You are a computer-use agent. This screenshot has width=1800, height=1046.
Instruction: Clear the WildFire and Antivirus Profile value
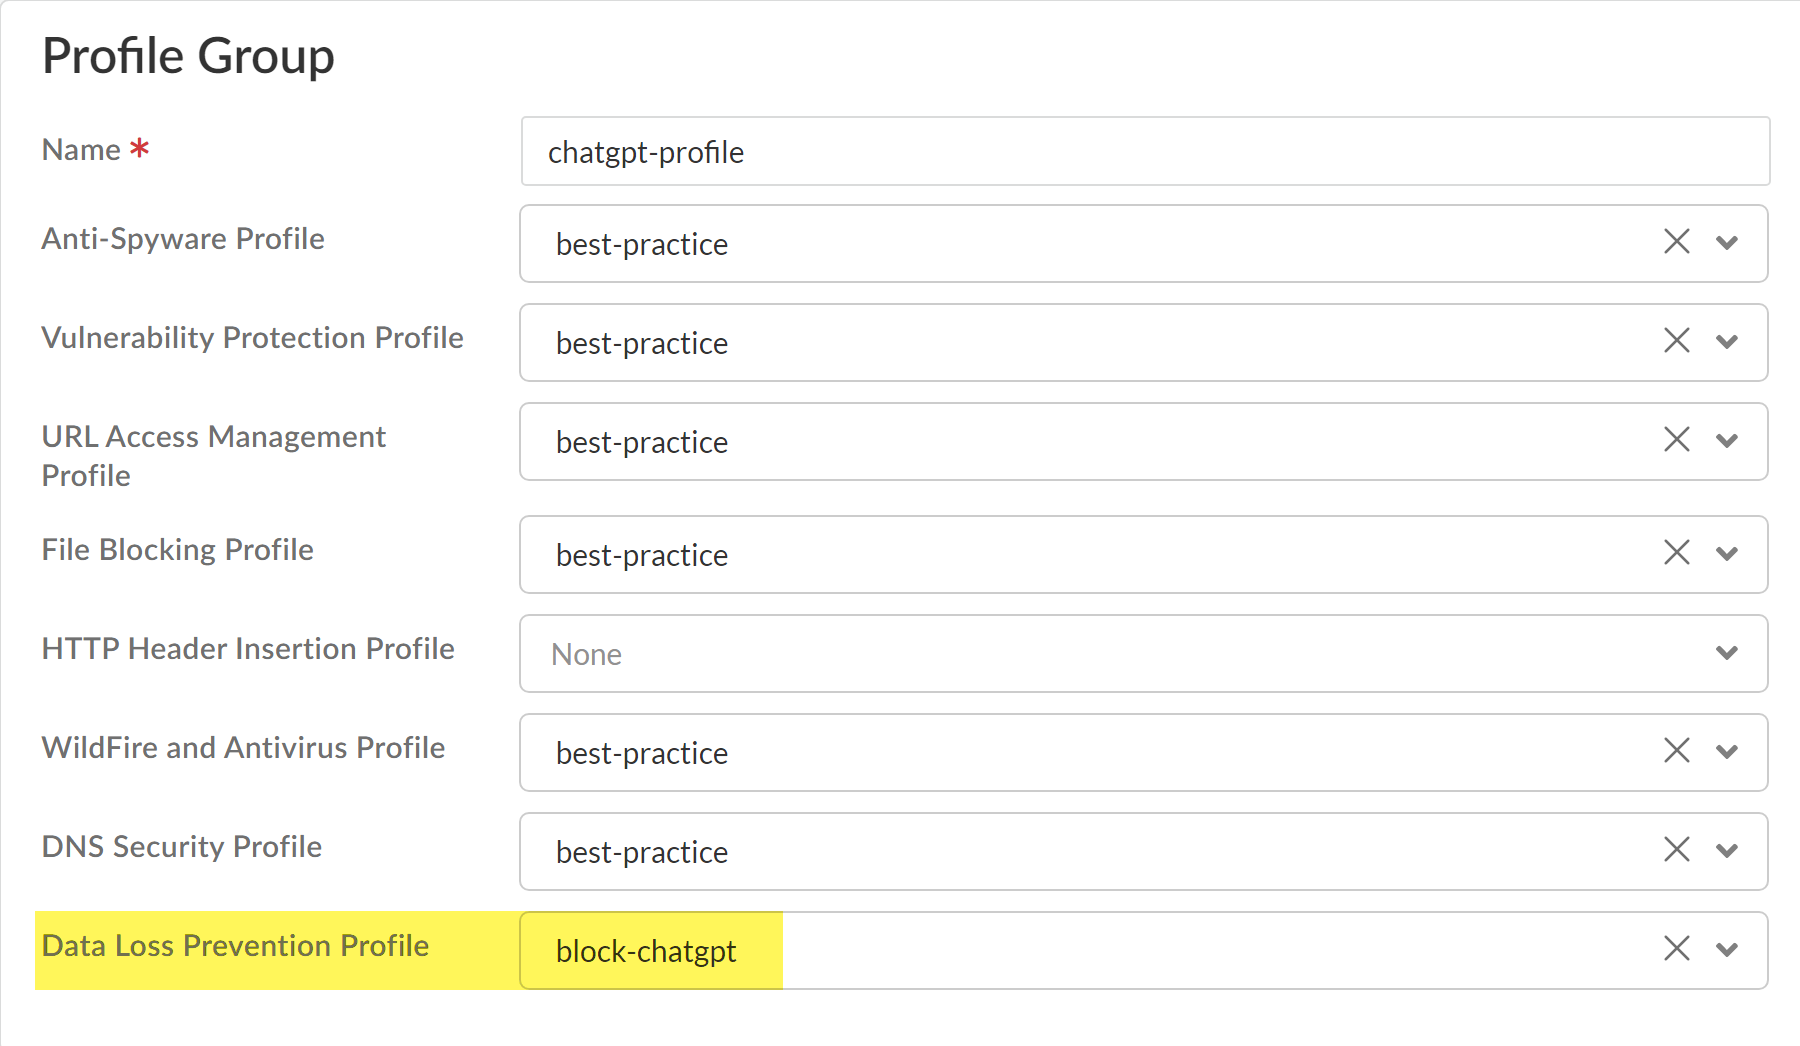[1677, 750]
